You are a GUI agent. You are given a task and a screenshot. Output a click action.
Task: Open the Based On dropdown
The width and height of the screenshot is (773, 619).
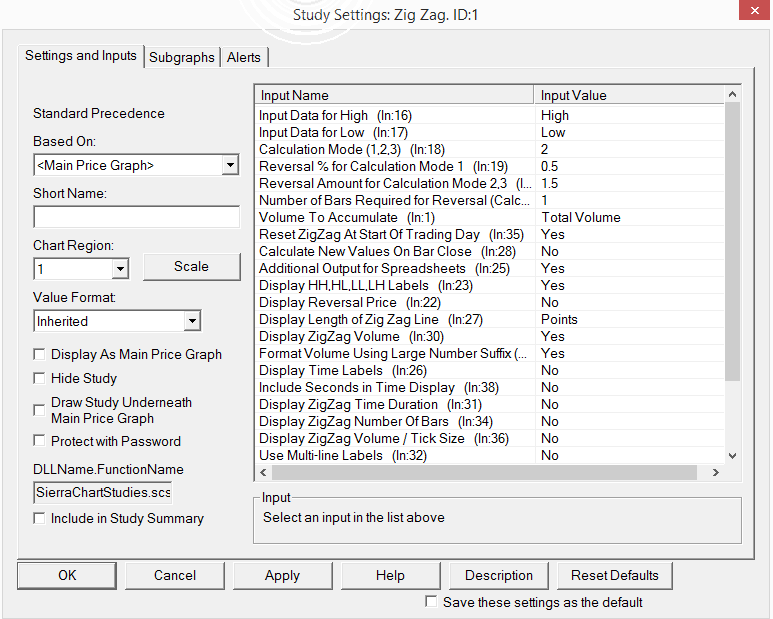(230, 165)
